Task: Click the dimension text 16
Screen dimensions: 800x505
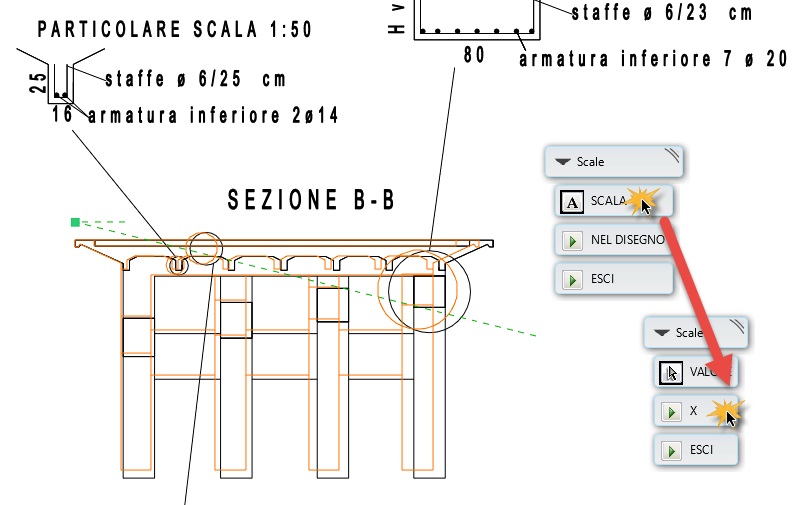Action: point(62,114)
